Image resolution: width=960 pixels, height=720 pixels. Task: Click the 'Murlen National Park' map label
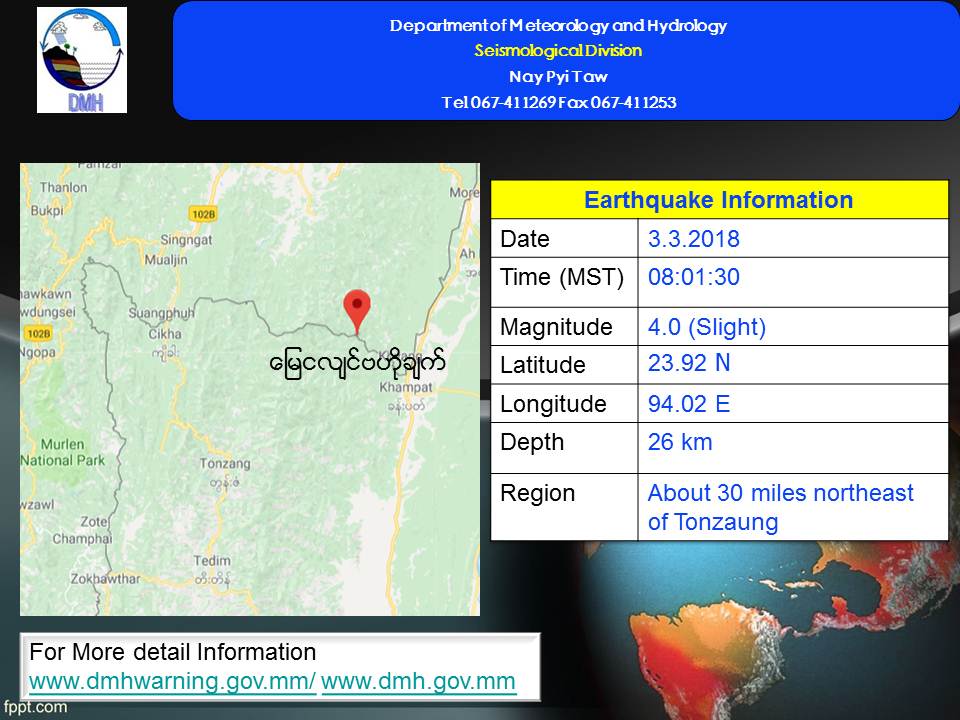pyautogui.click(x=62, y=452)
